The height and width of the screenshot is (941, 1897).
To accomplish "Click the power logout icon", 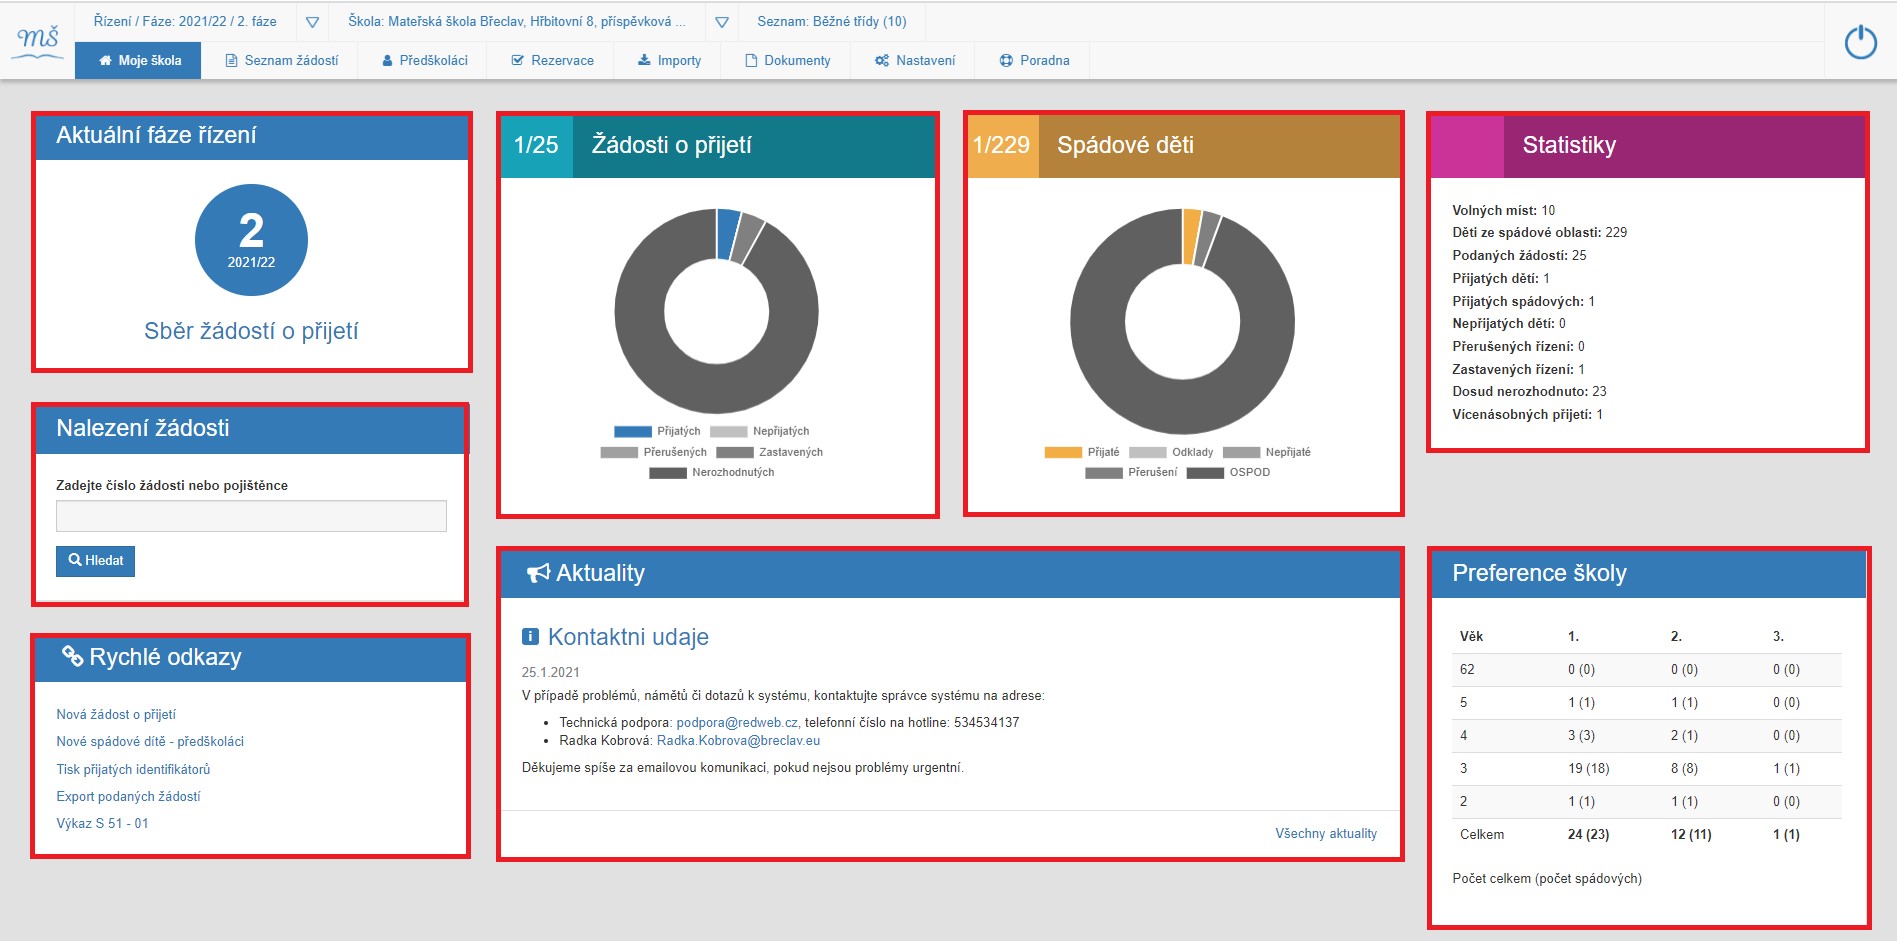I will [1860, 42].
